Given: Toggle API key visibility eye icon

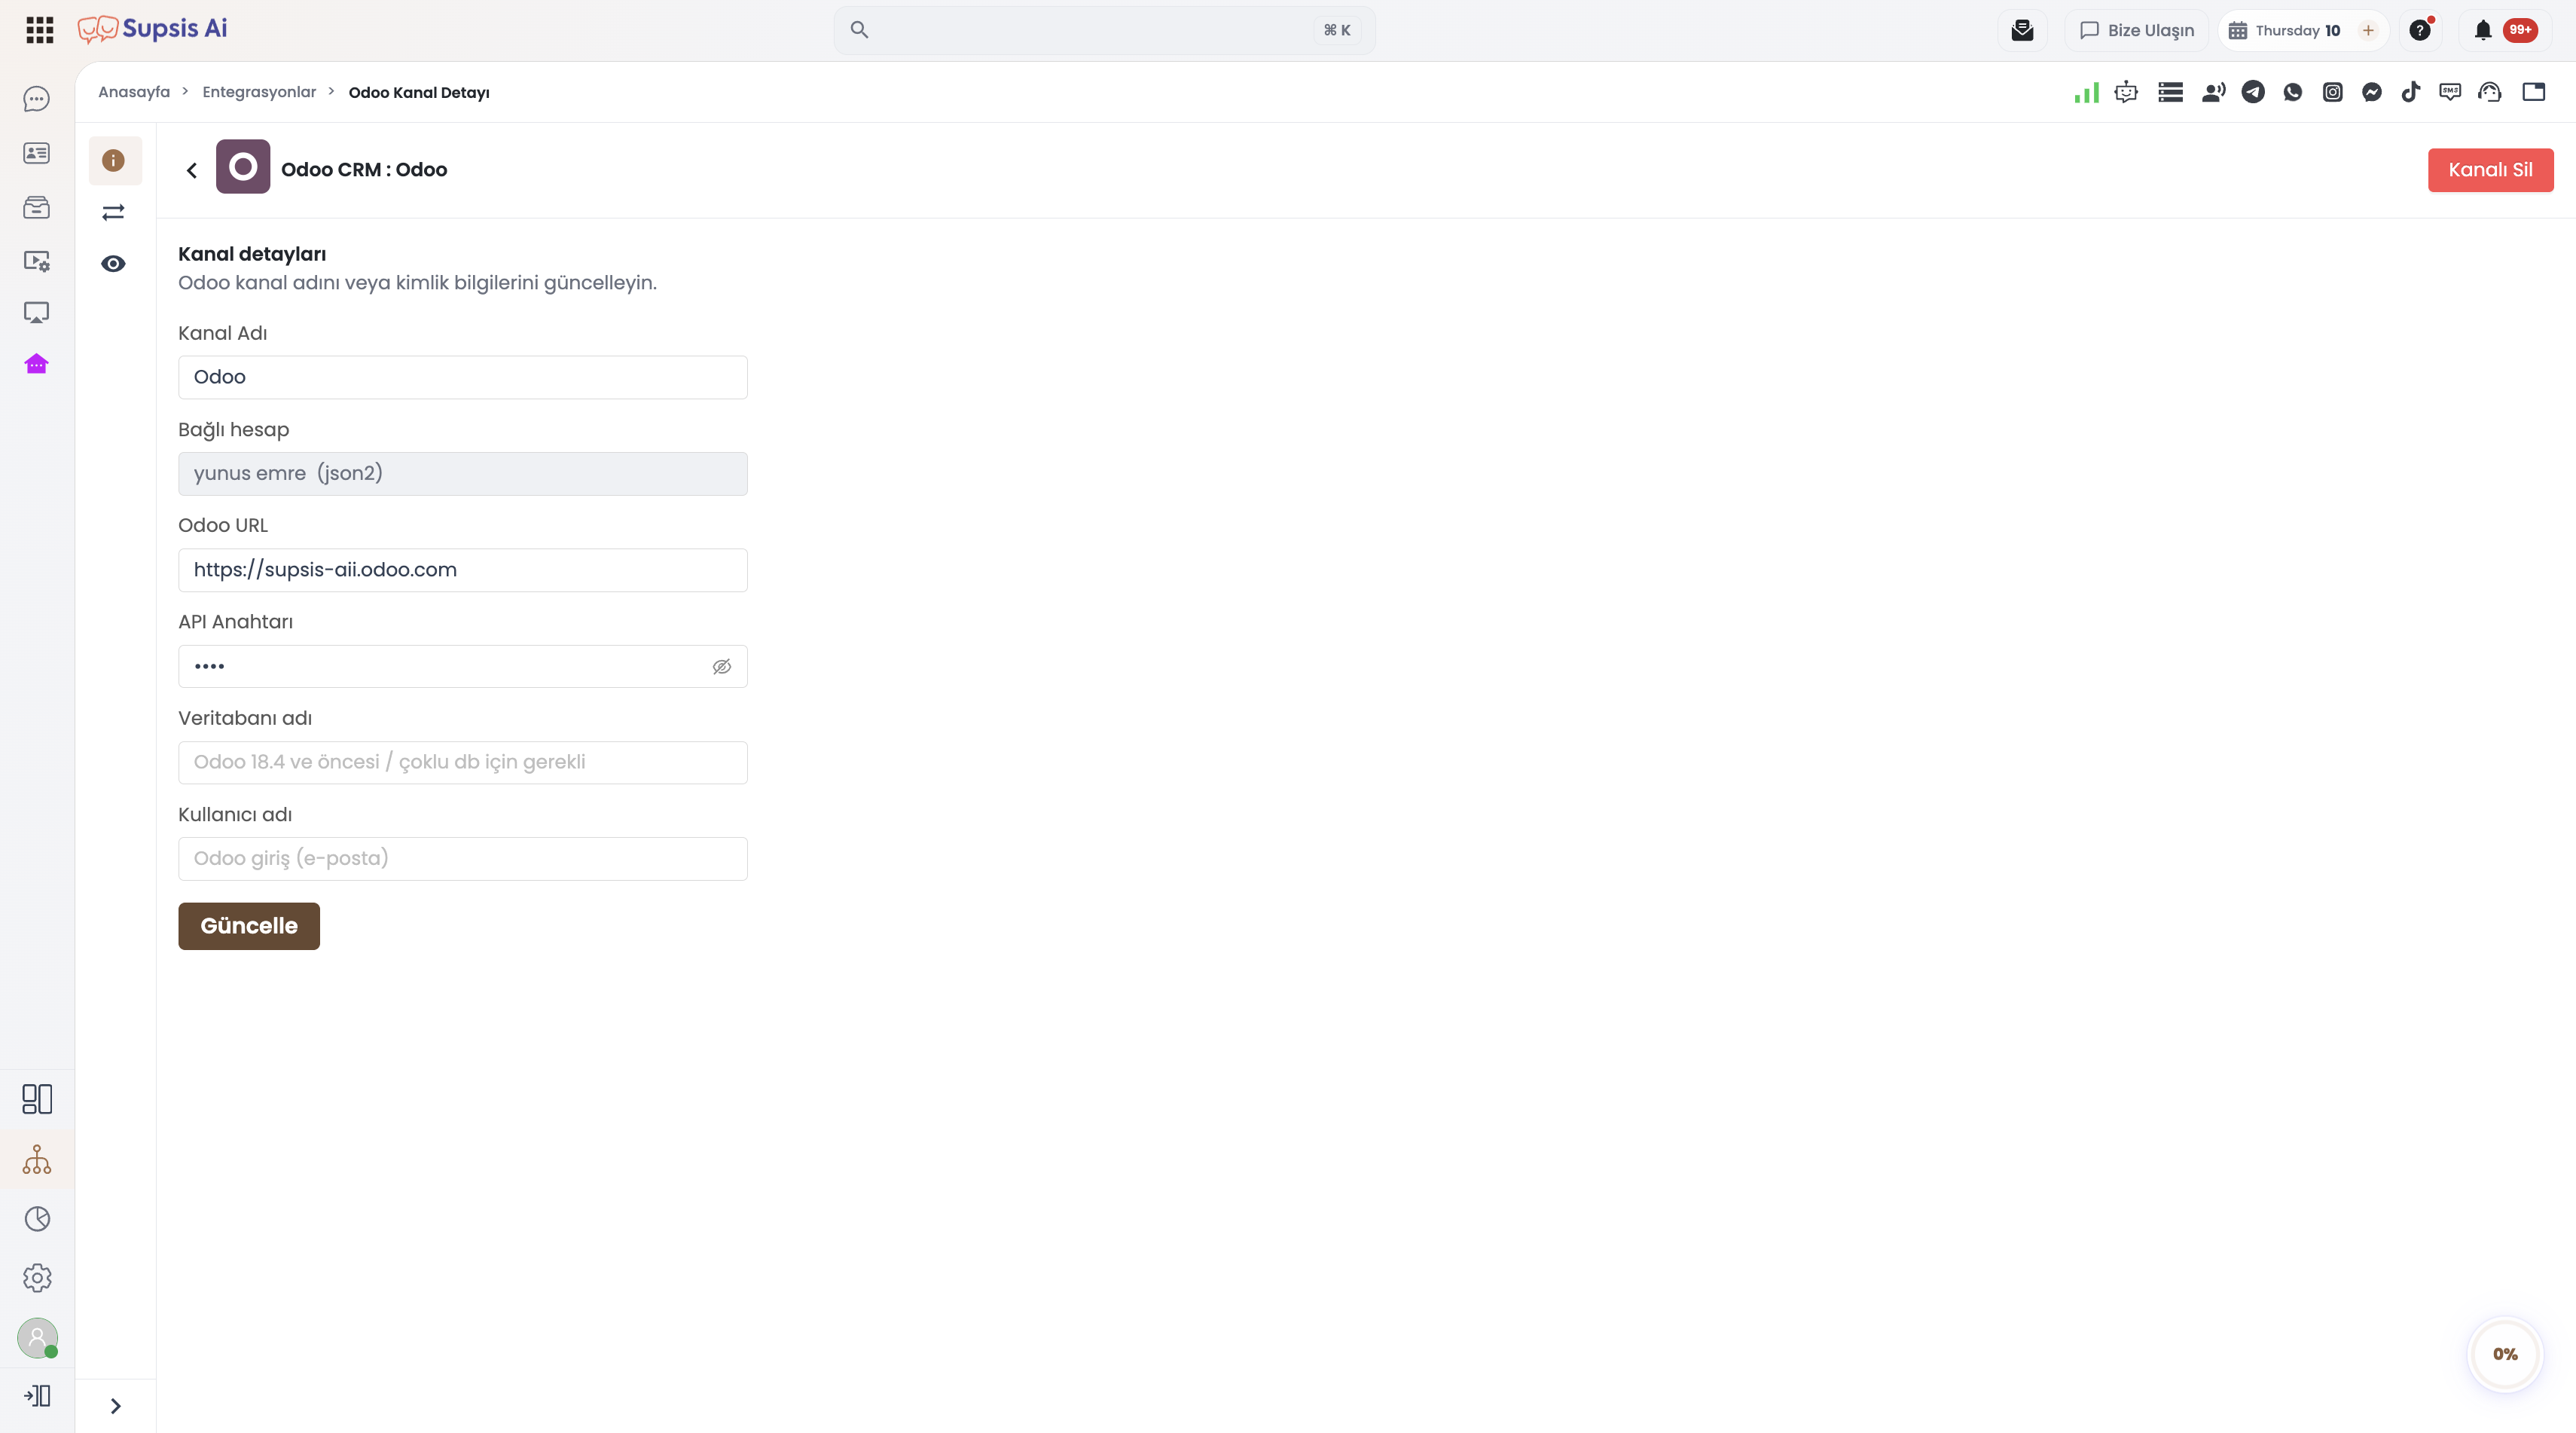Looking at the screenshot, I should [722, 666].
